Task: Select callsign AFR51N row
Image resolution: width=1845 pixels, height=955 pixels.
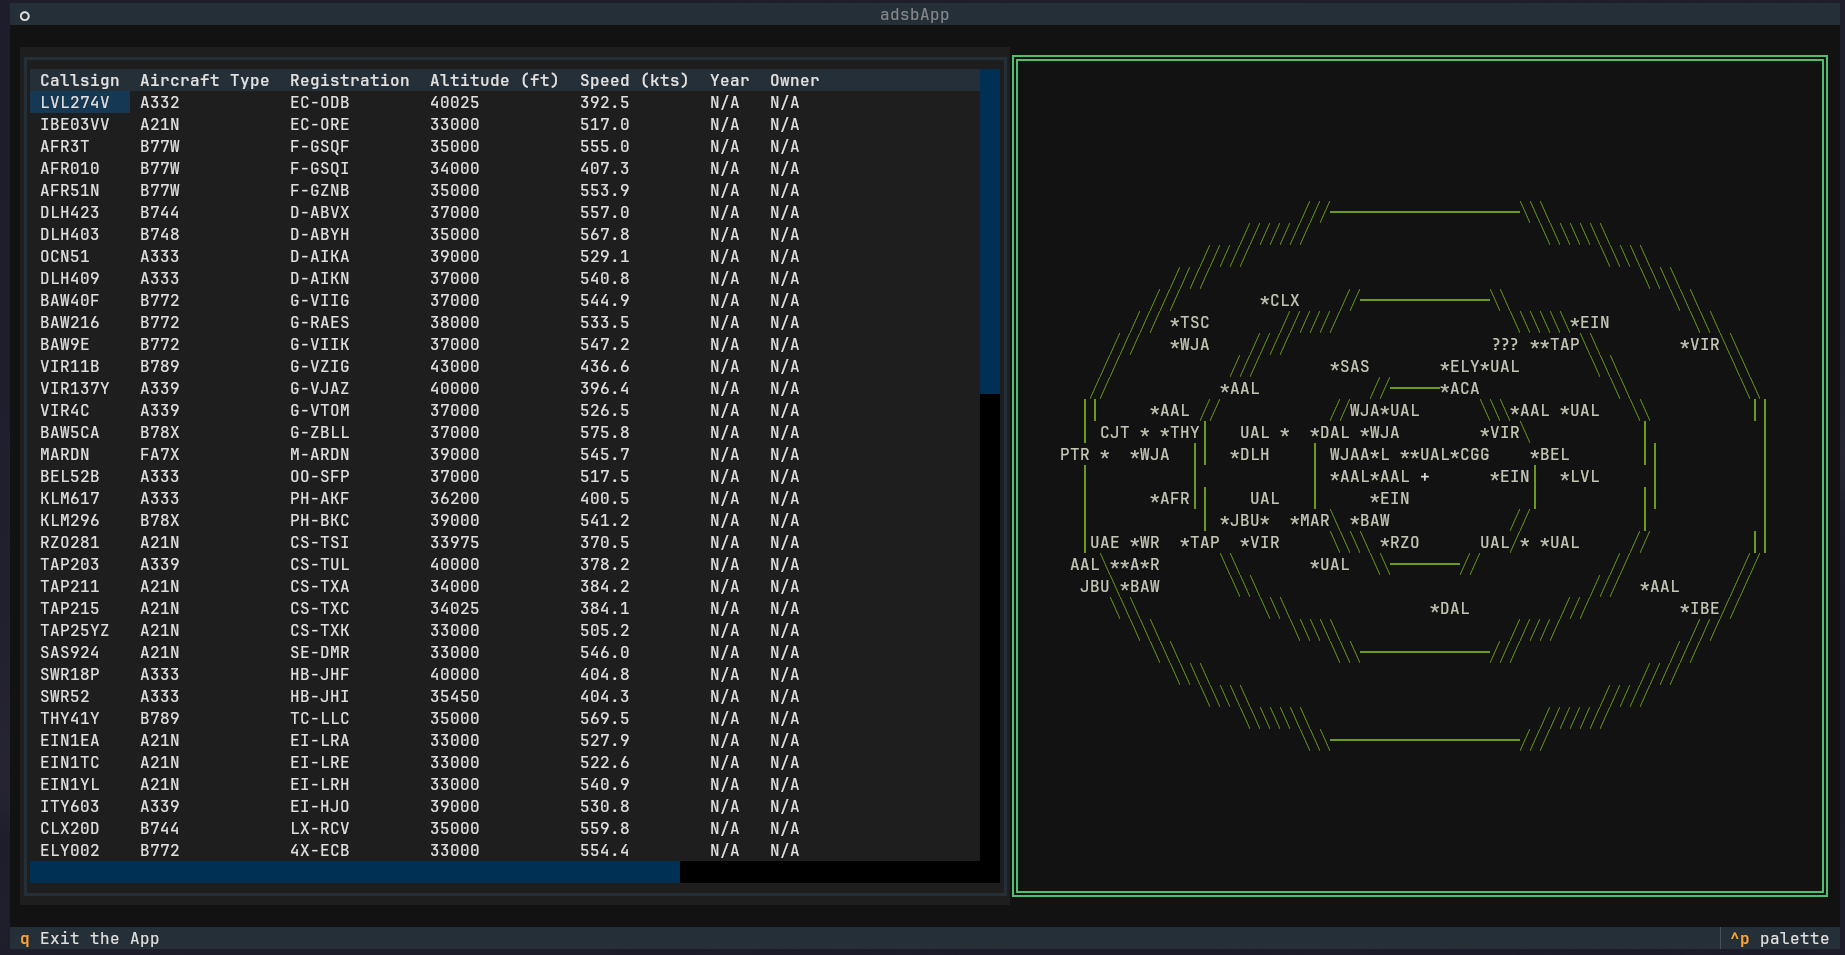Action: [505, 190]
